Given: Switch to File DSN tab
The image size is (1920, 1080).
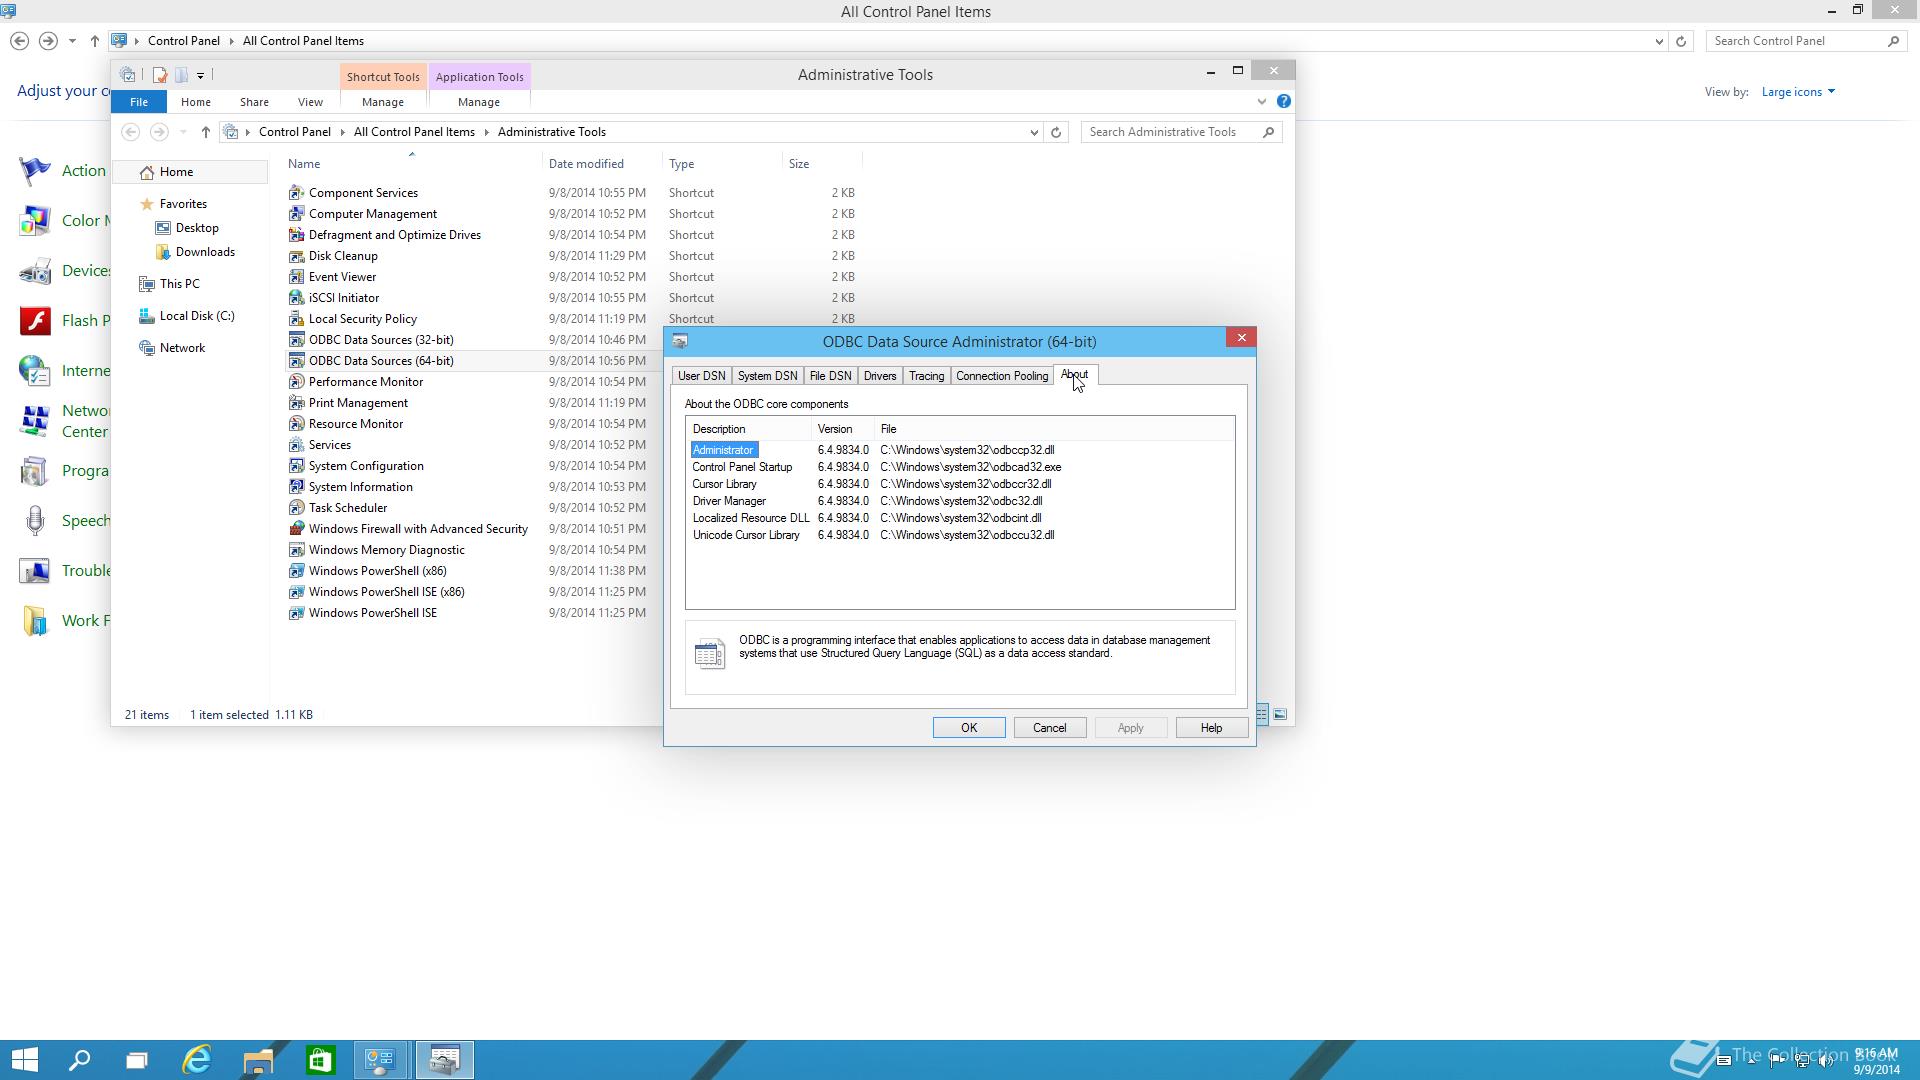Looking at the screenshot, I should [x=830, y=376].
